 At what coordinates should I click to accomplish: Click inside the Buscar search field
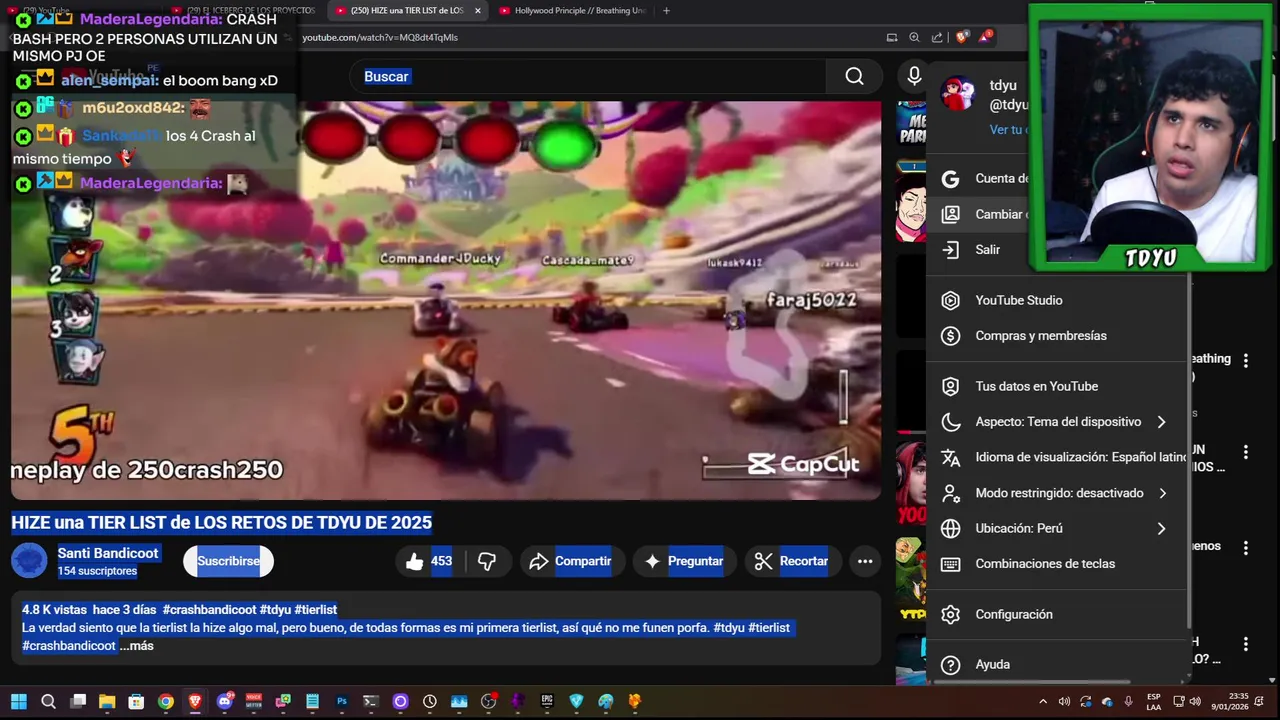[590, 77]
